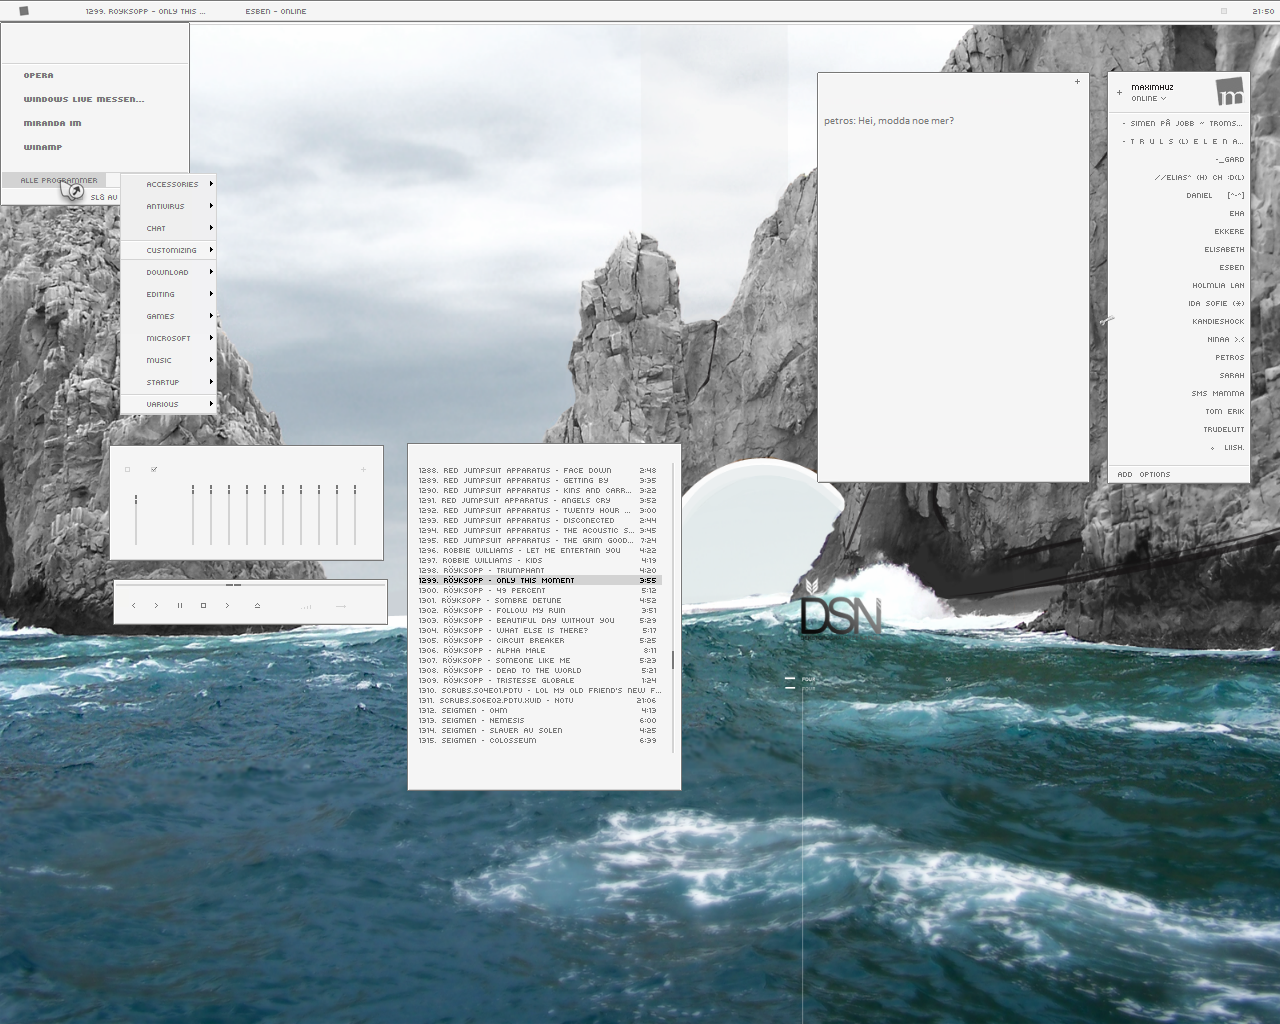The image size is (1280, 1024).
Task: Expand the Accessories submenu
Action: 168,184
